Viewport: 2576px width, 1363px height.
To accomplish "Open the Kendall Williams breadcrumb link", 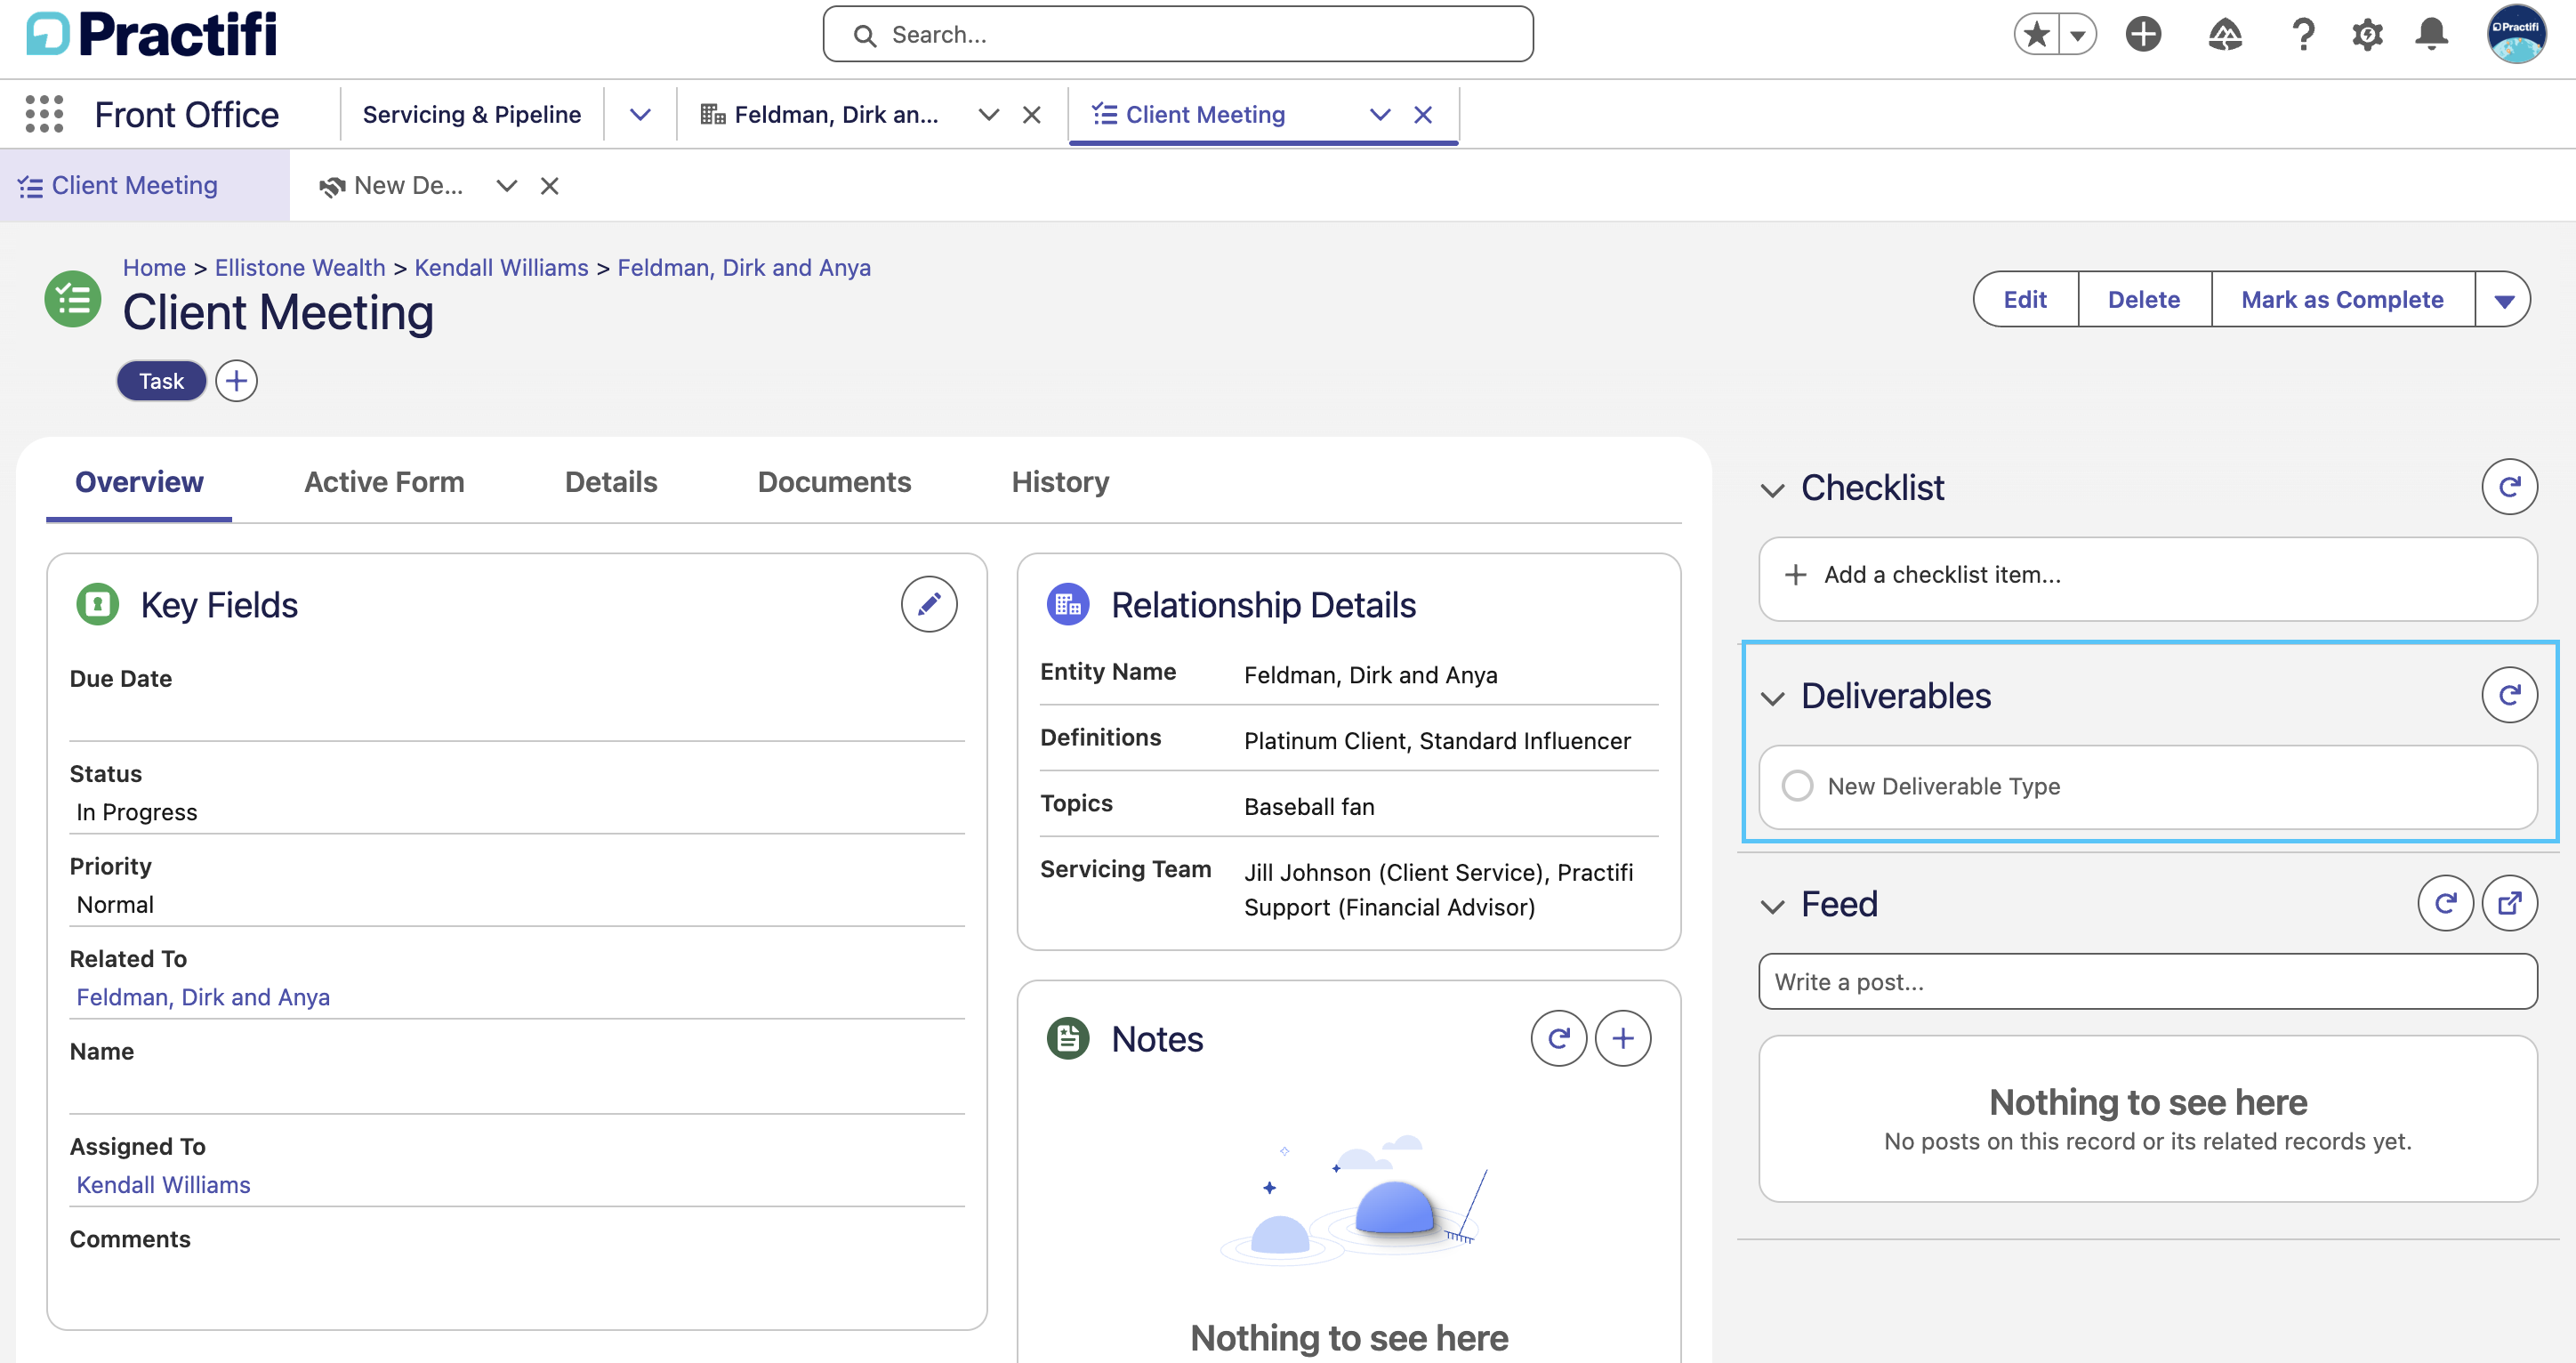I will tap(501, 267).
